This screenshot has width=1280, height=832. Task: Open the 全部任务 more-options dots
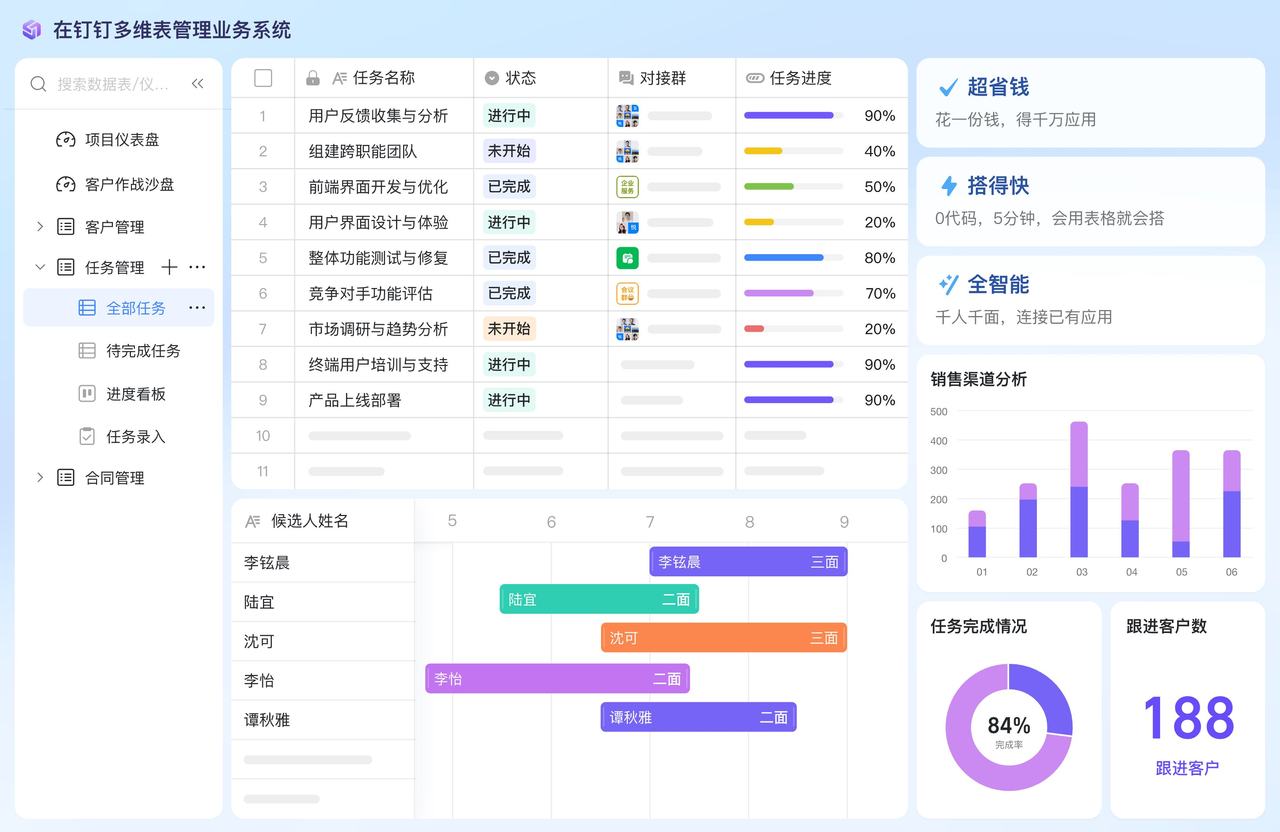point(197,308)
